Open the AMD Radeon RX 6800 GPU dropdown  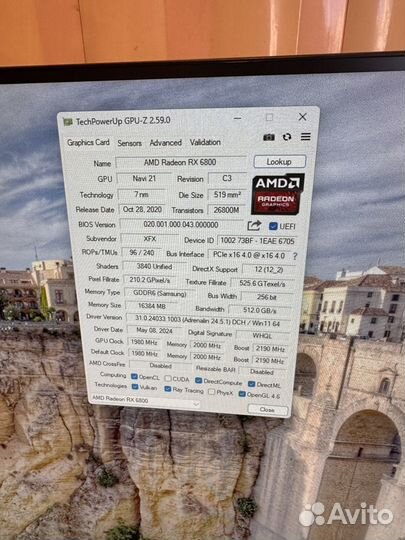pos(145,401)
